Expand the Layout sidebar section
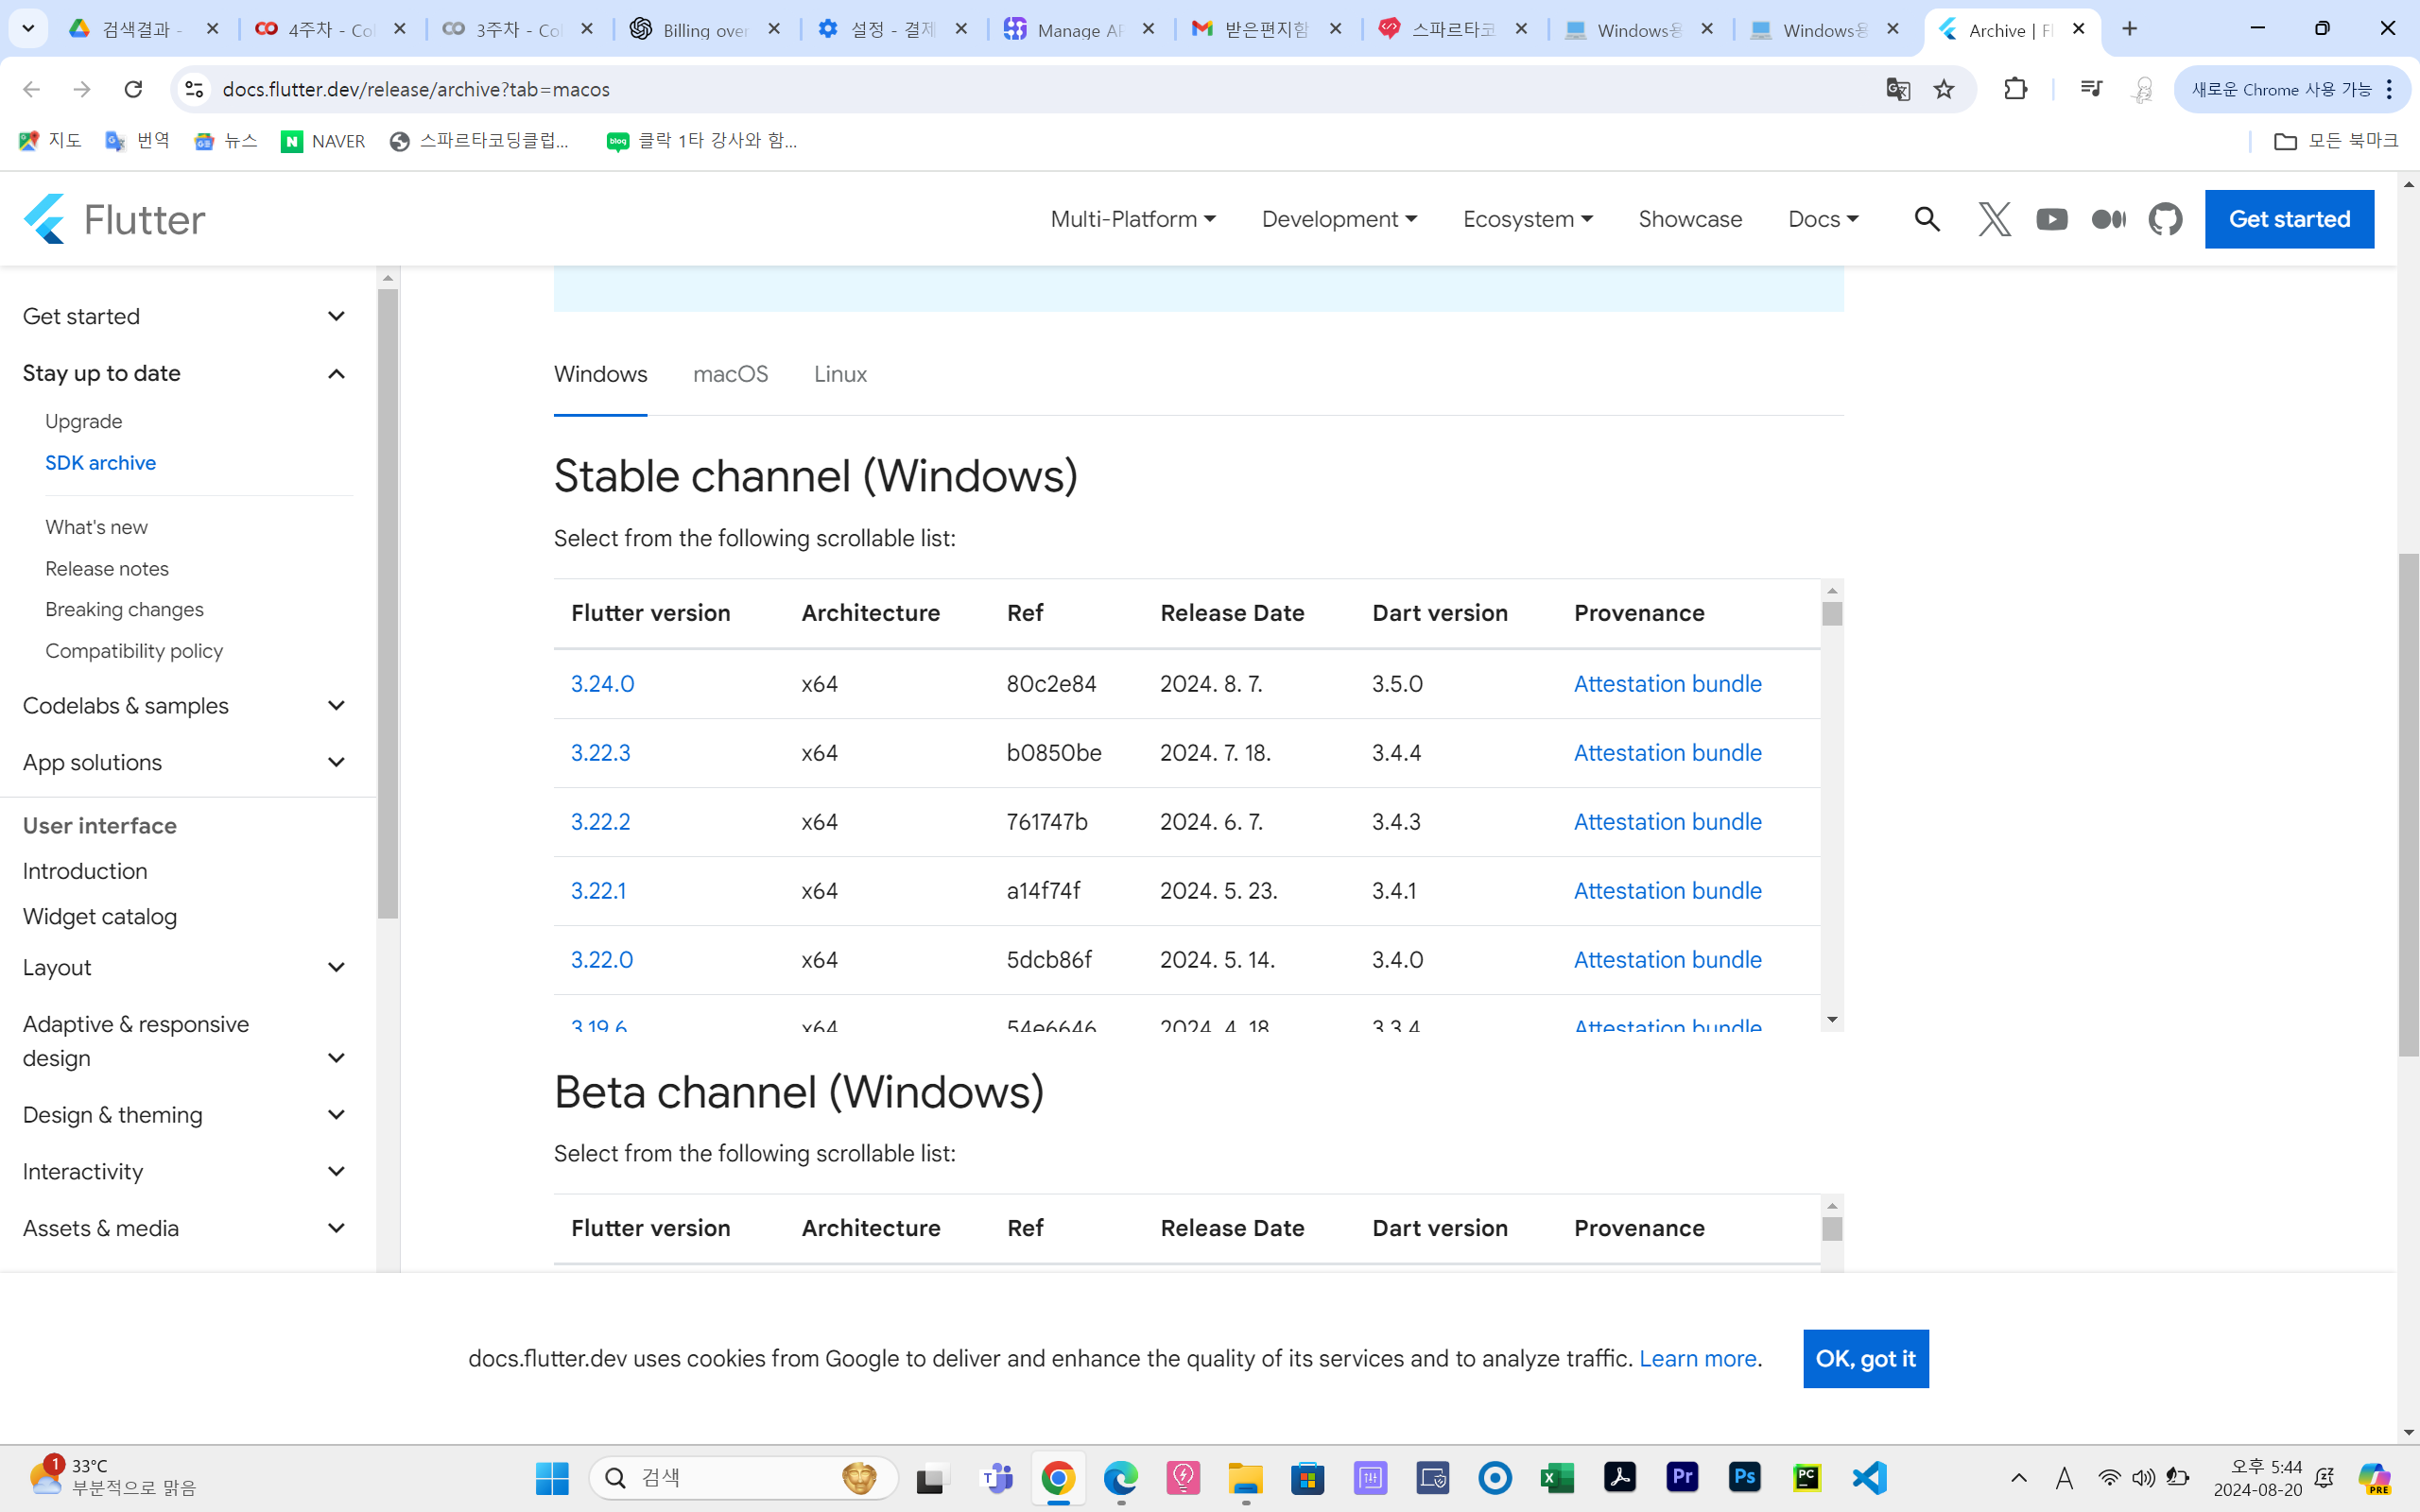 pyautogui.click(x=186, y=967)
